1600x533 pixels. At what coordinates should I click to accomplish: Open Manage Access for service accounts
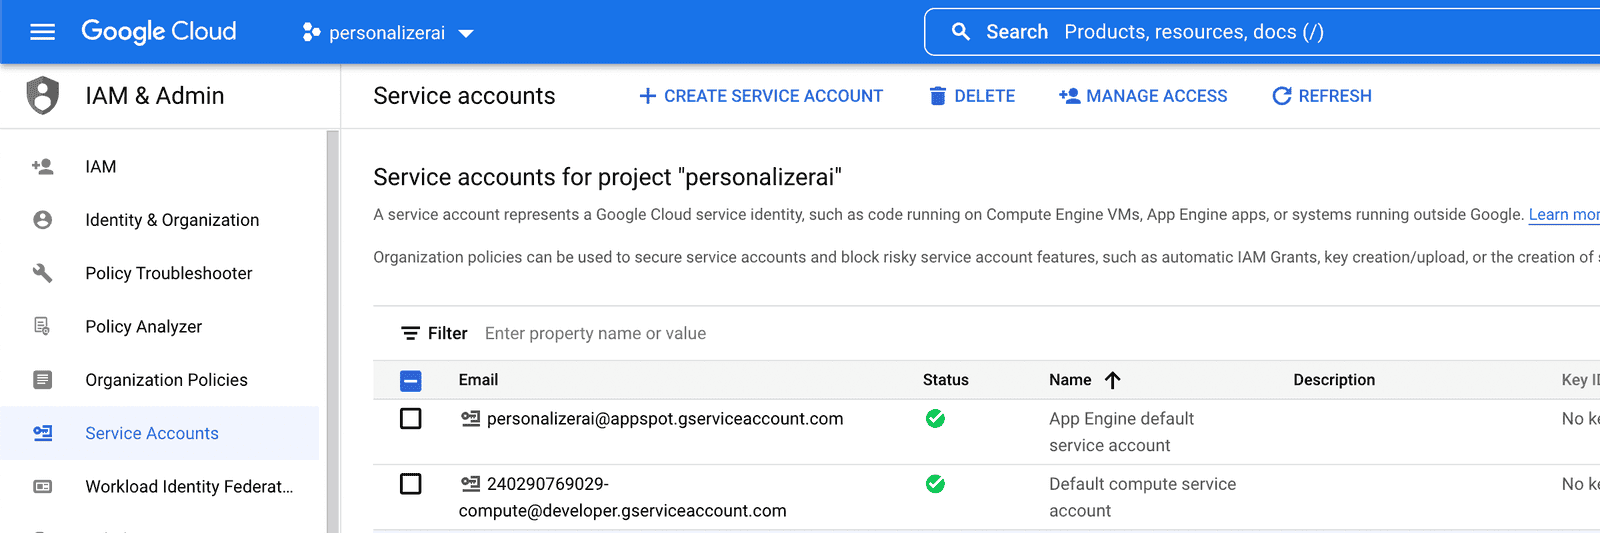click(x=1143, y=96)
